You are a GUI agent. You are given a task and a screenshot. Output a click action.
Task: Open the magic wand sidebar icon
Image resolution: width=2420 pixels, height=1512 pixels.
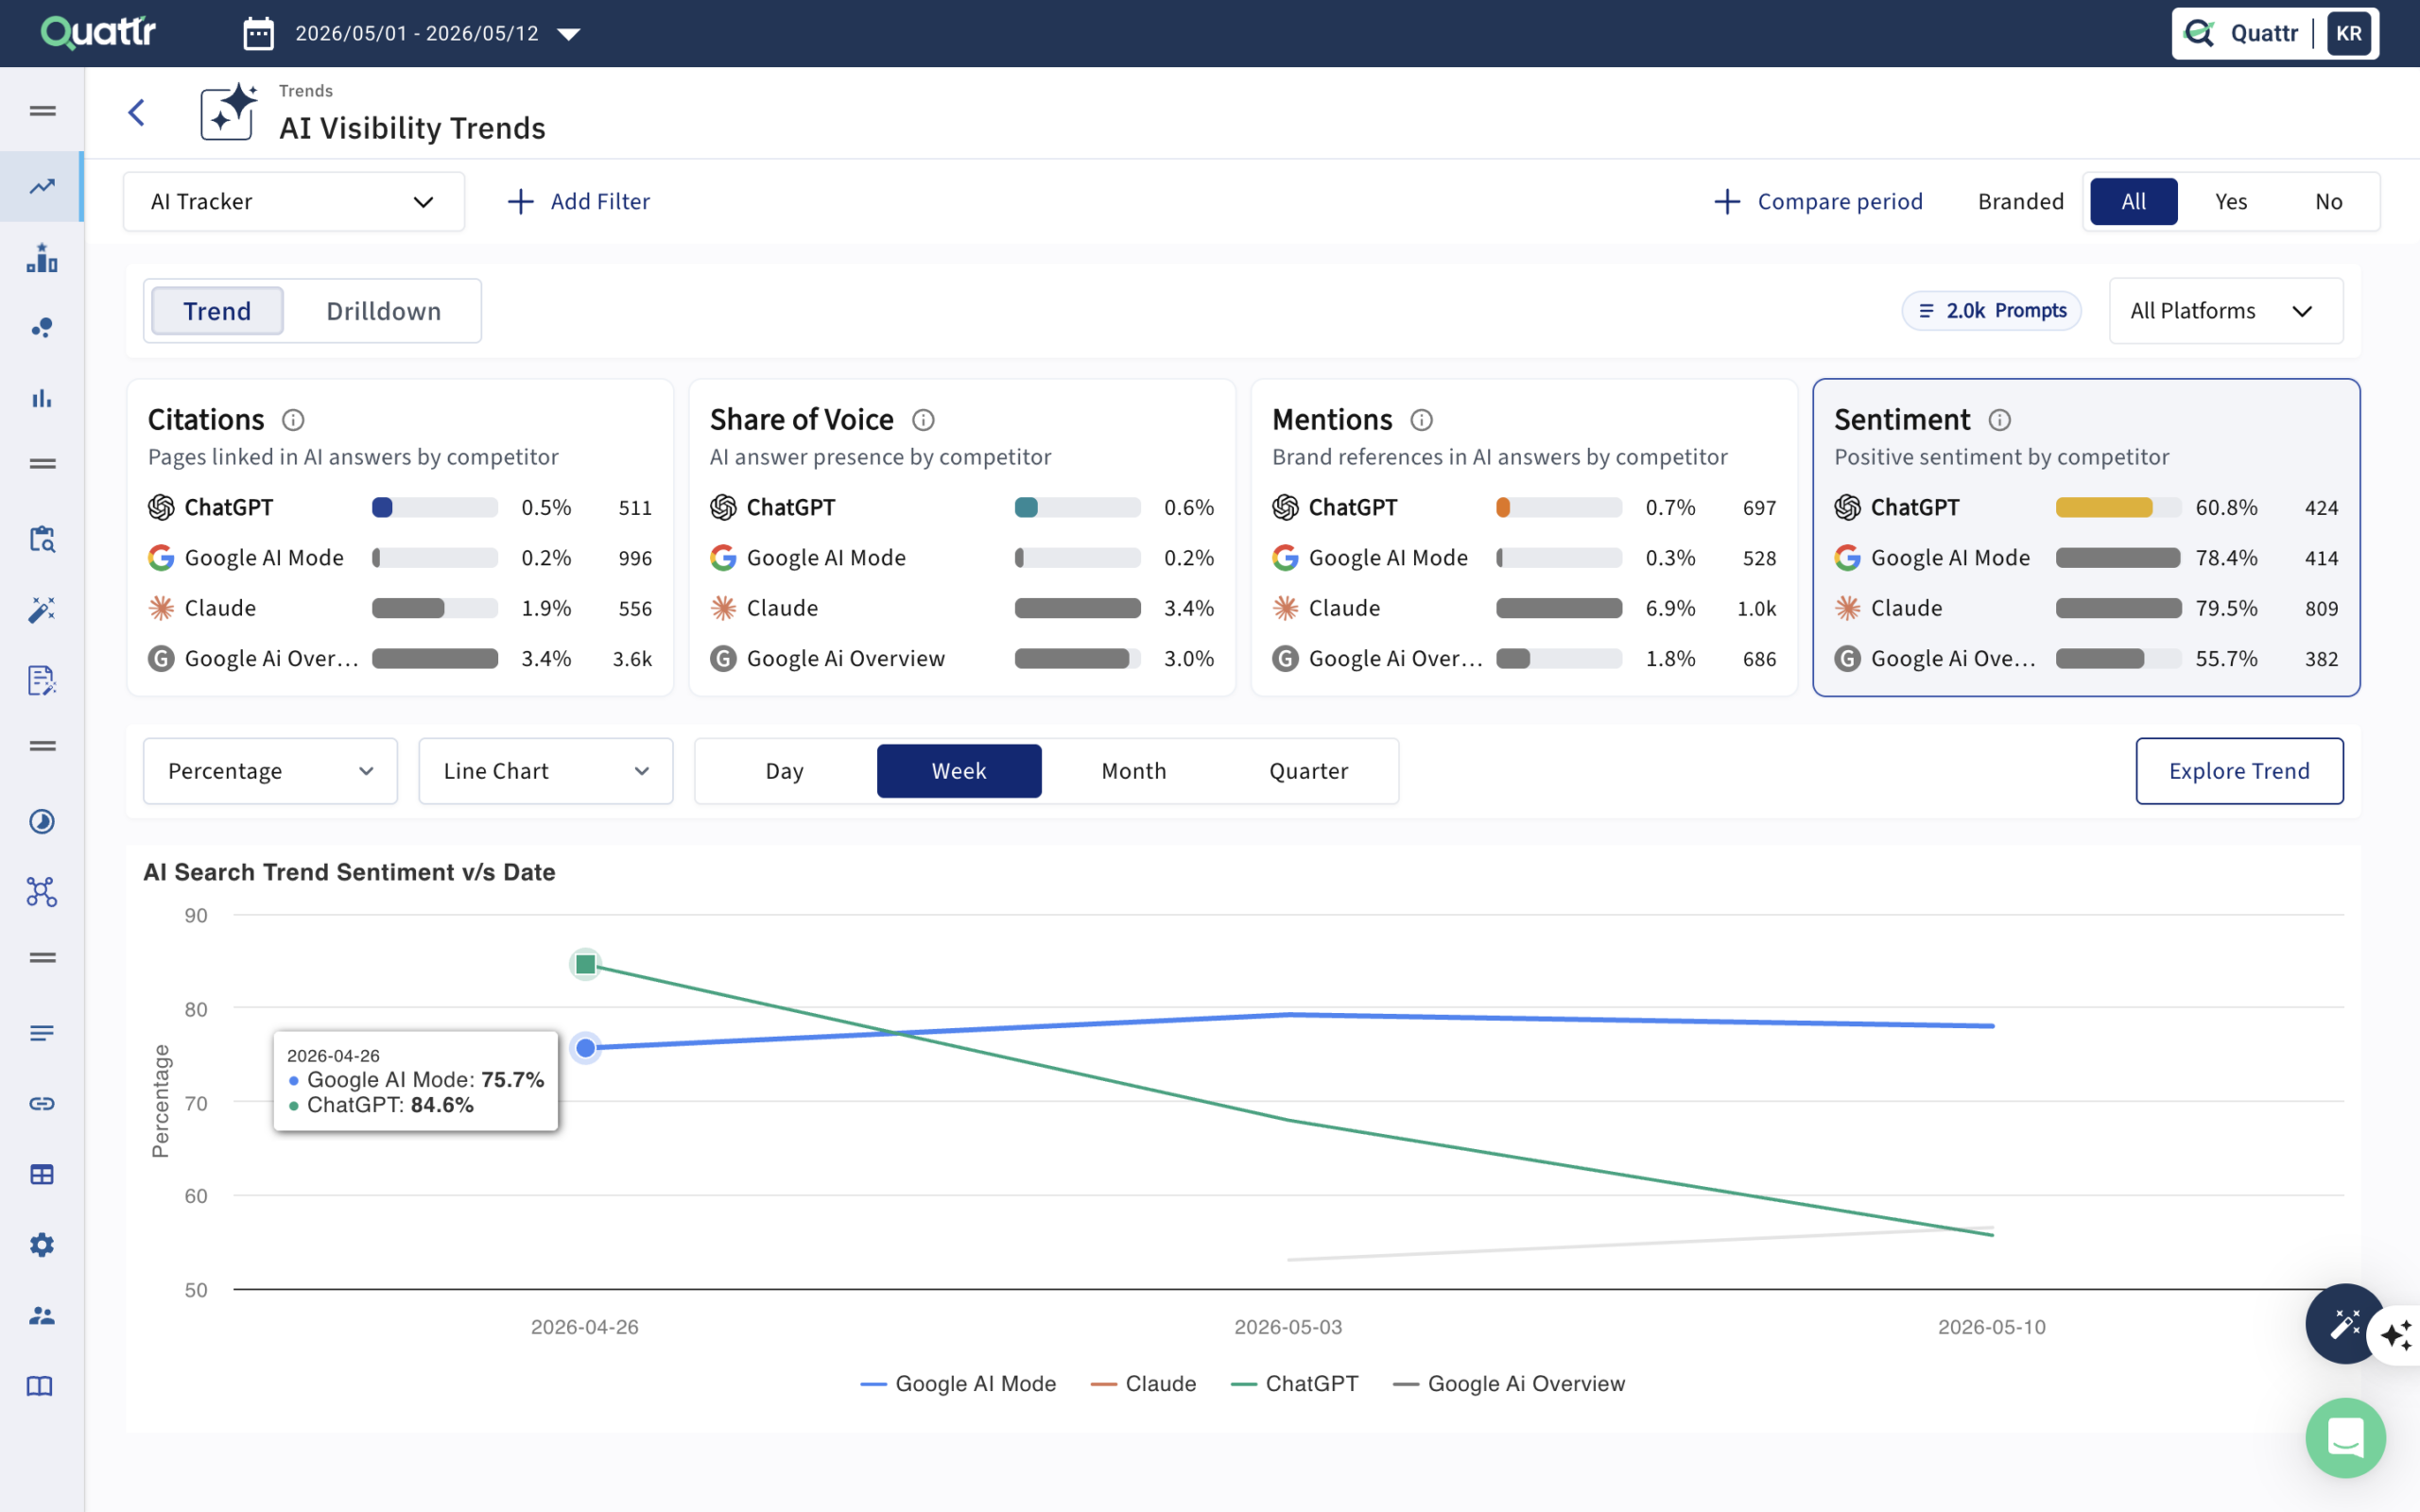click(42, 610)
